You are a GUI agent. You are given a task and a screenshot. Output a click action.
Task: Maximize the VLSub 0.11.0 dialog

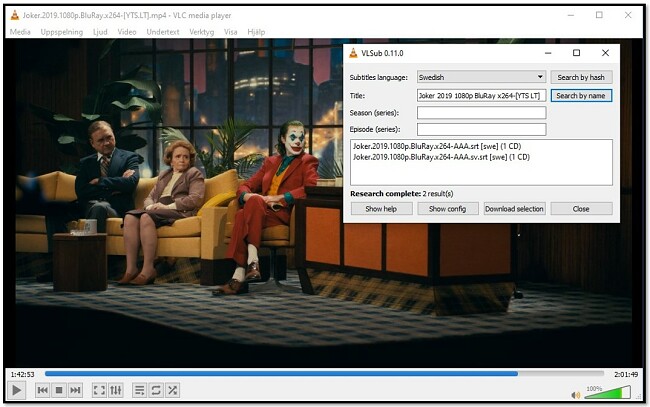coord(576,53)
